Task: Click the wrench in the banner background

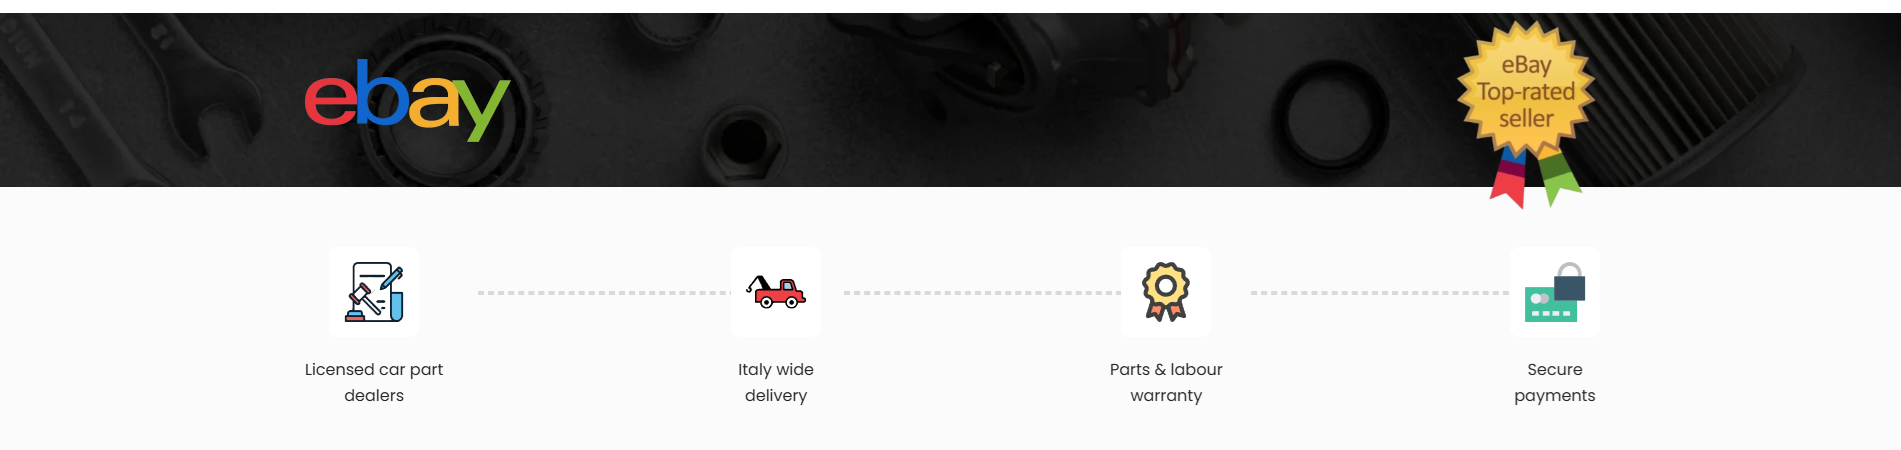Action: click(x=130, y=100)
